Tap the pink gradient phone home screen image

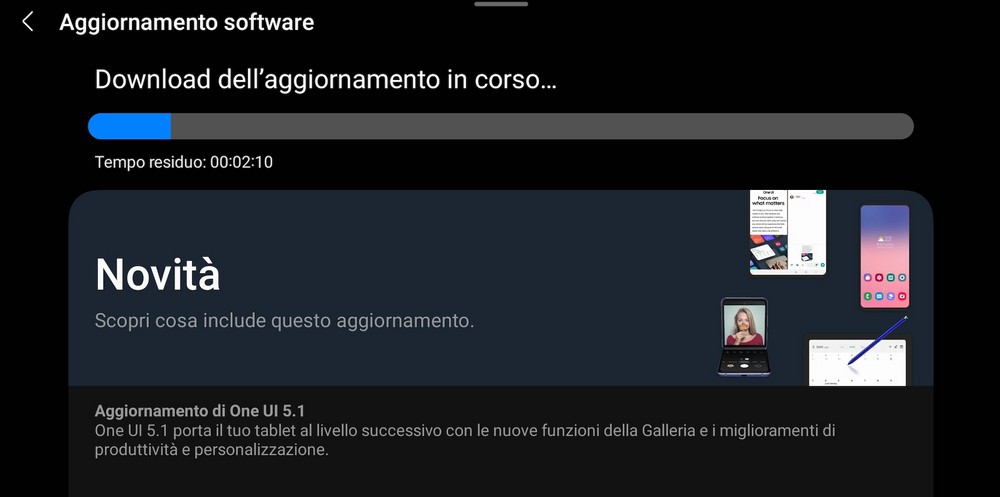[885, 256]
